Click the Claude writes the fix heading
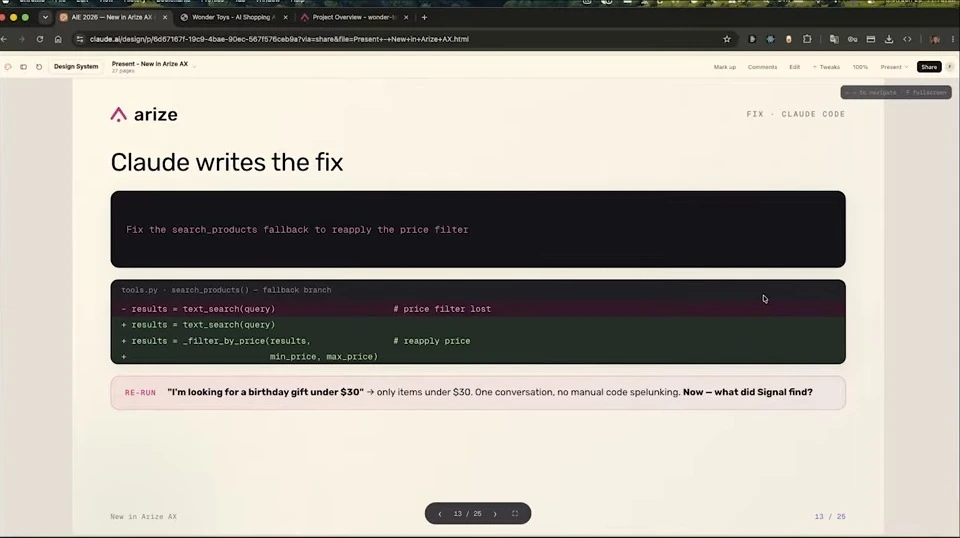The height and width of the screenshot is (538, 960). (x=227, y=162)
